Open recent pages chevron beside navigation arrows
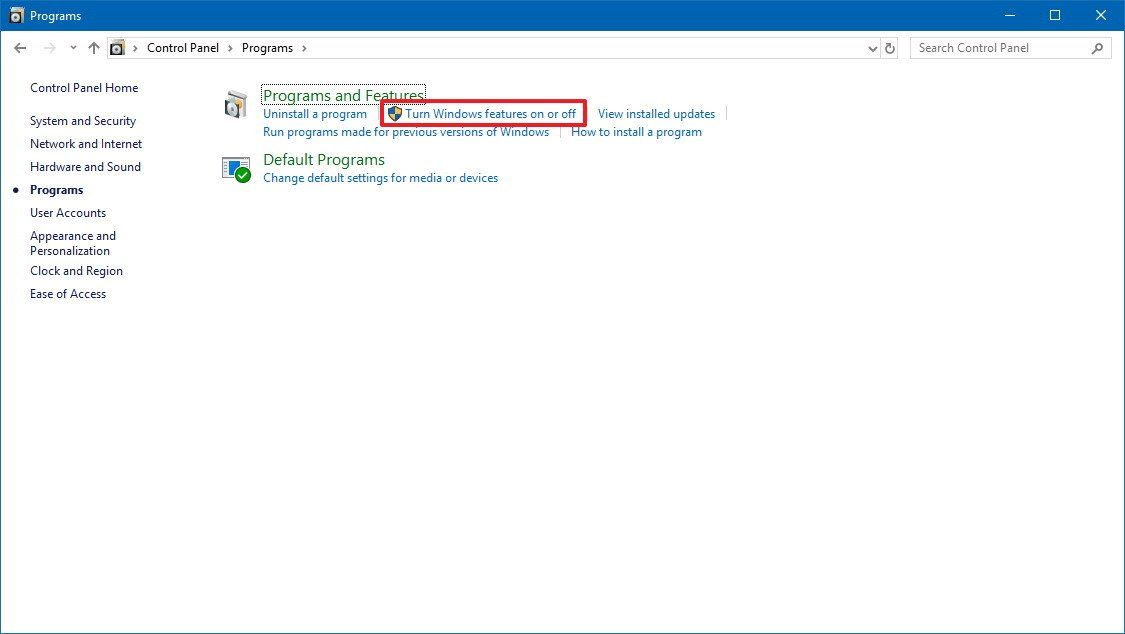Screen dimensions: 1125x634 click(x=72, y=47)
